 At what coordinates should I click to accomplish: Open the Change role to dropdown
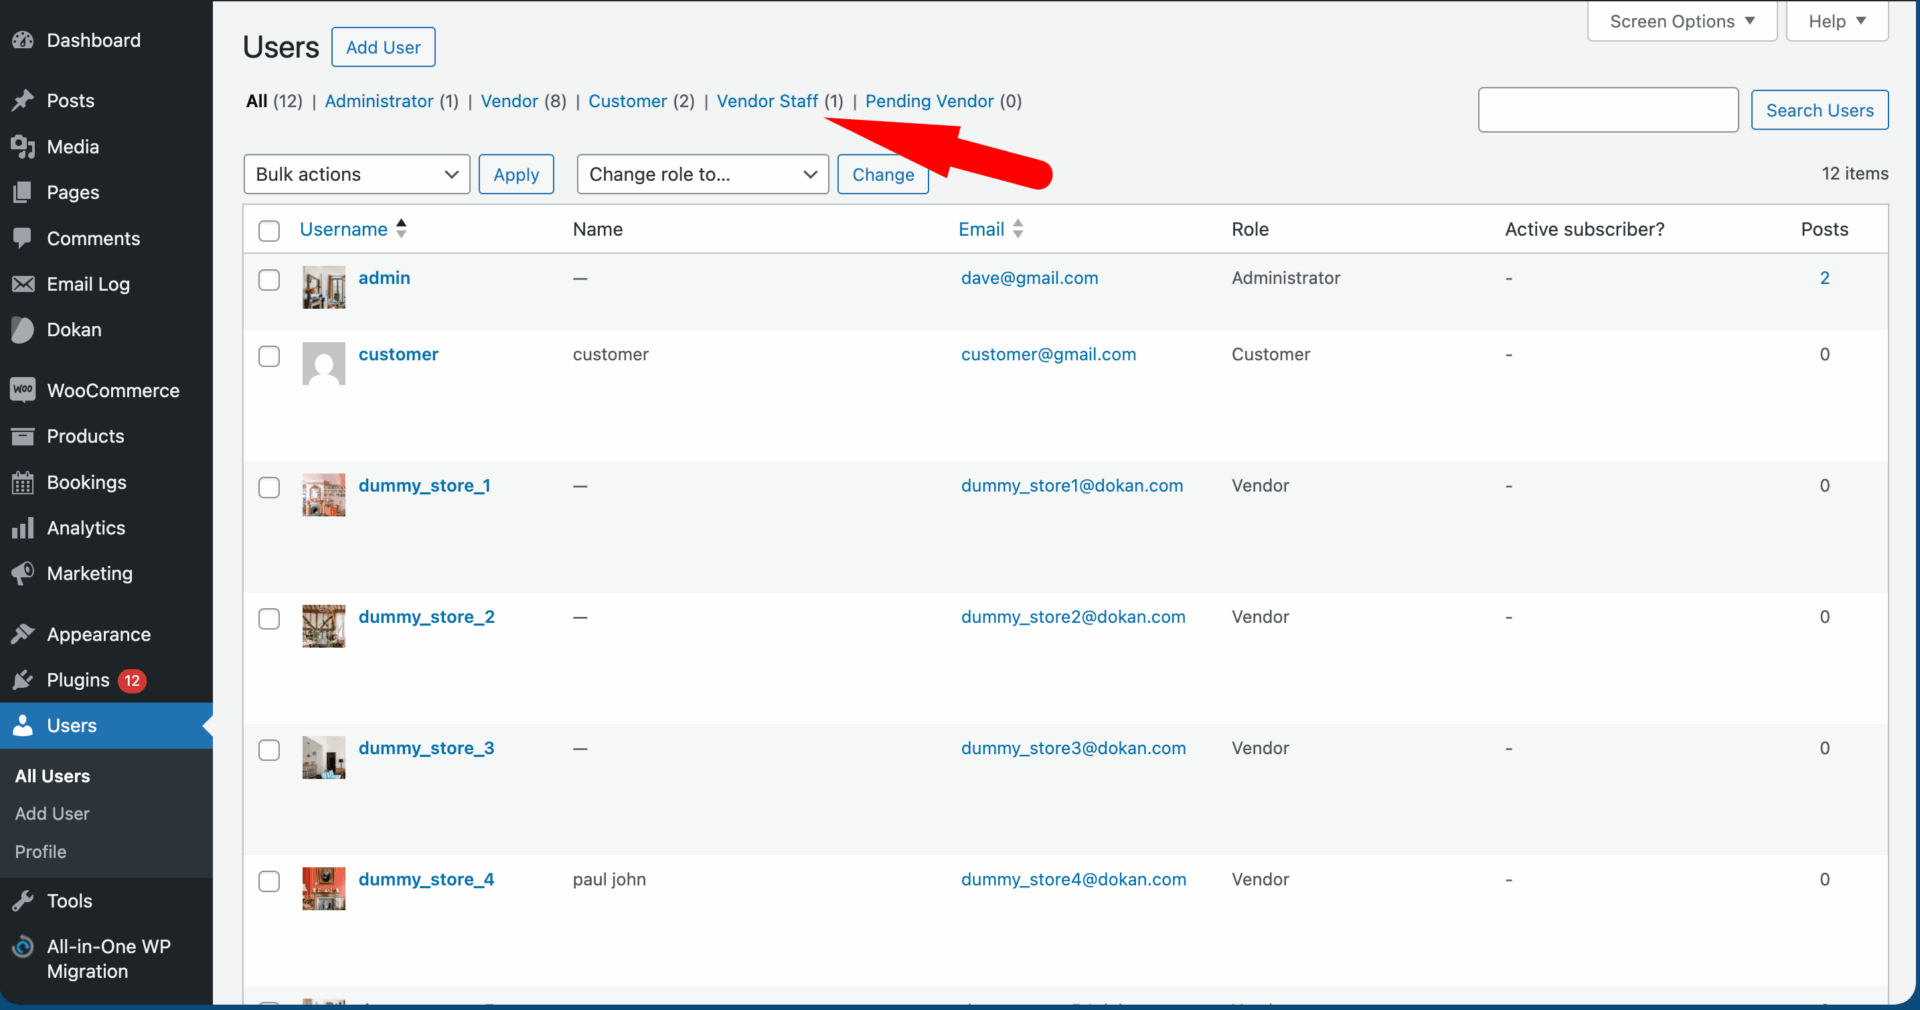click(x=702, y=174)
